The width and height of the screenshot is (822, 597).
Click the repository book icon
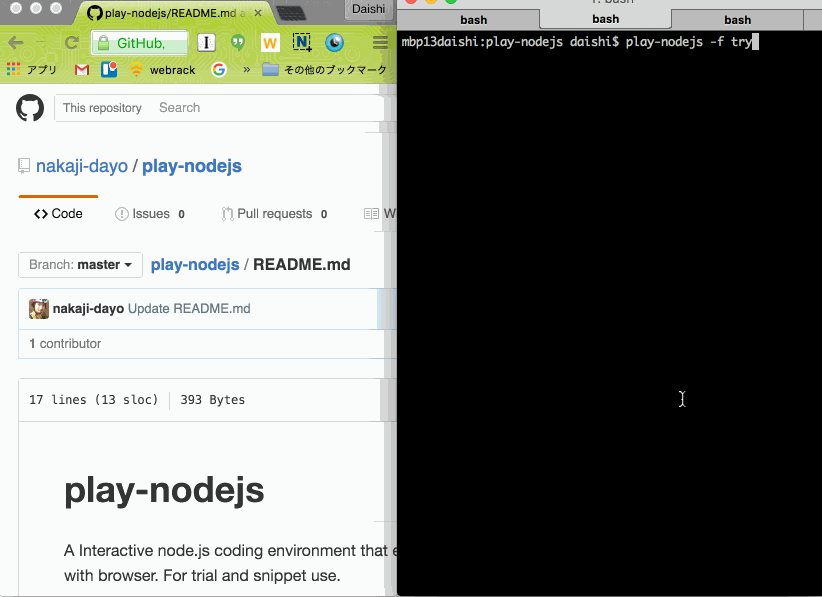point(24,166)
